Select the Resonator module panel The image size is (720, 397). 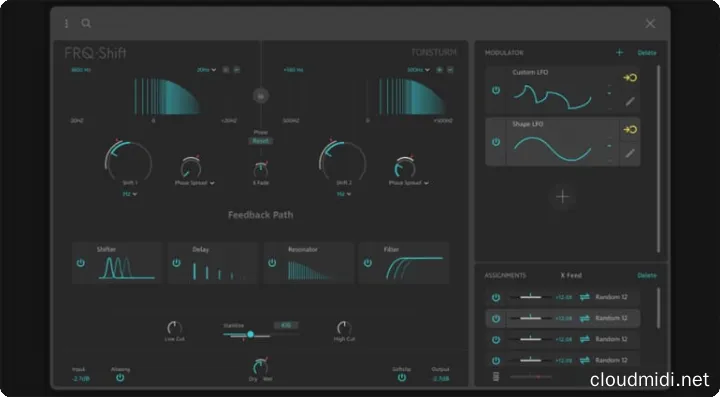(x=309, y=263)
